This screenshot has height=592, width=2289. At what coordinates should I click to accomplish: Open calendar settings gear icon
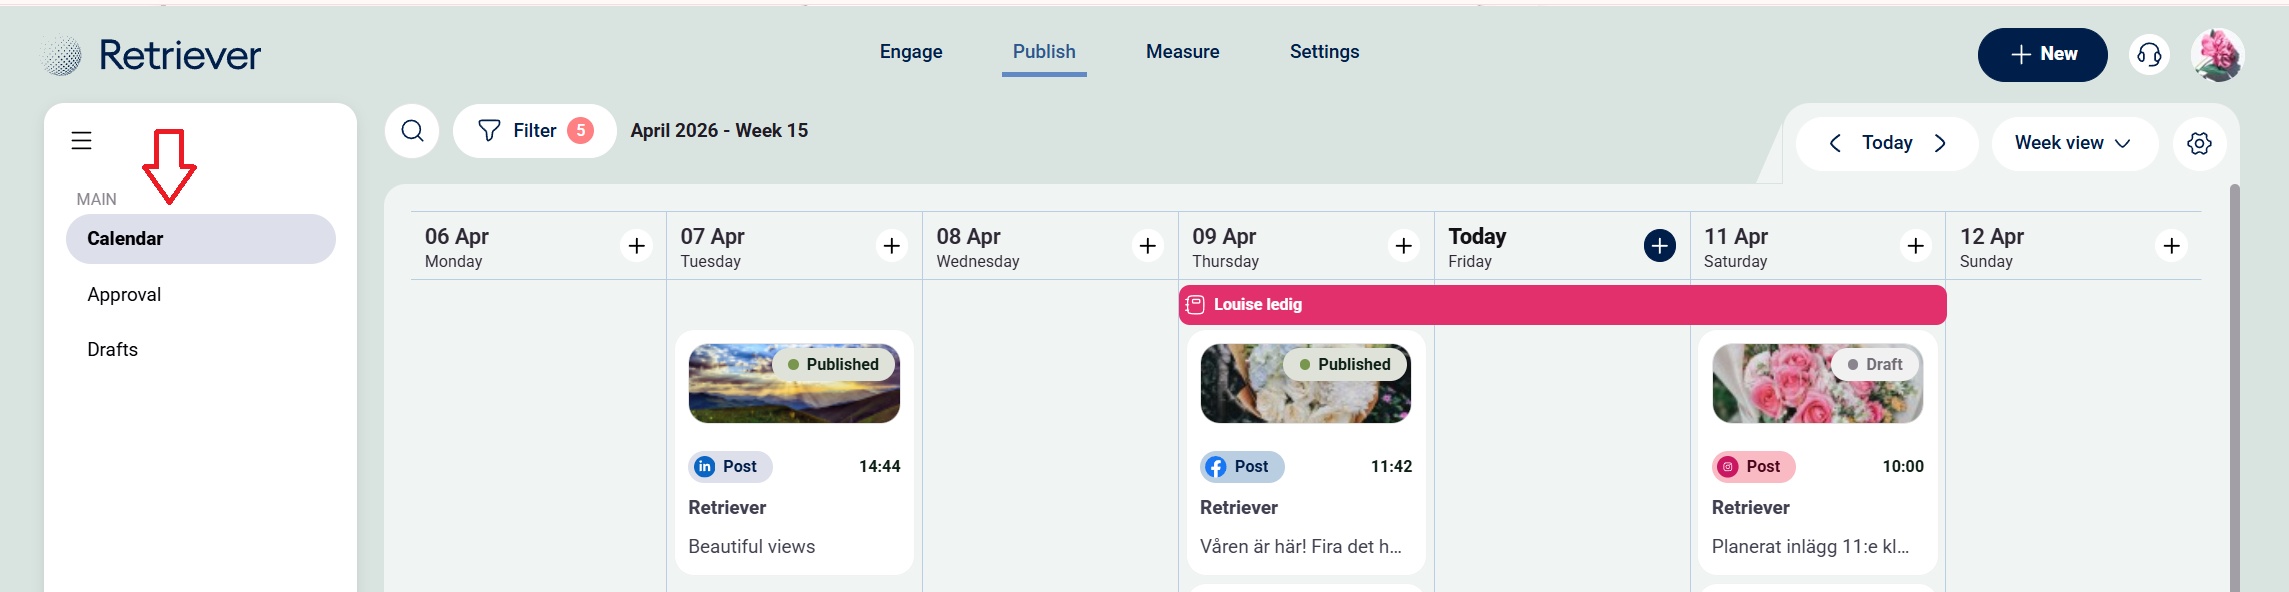[2199, 143]
